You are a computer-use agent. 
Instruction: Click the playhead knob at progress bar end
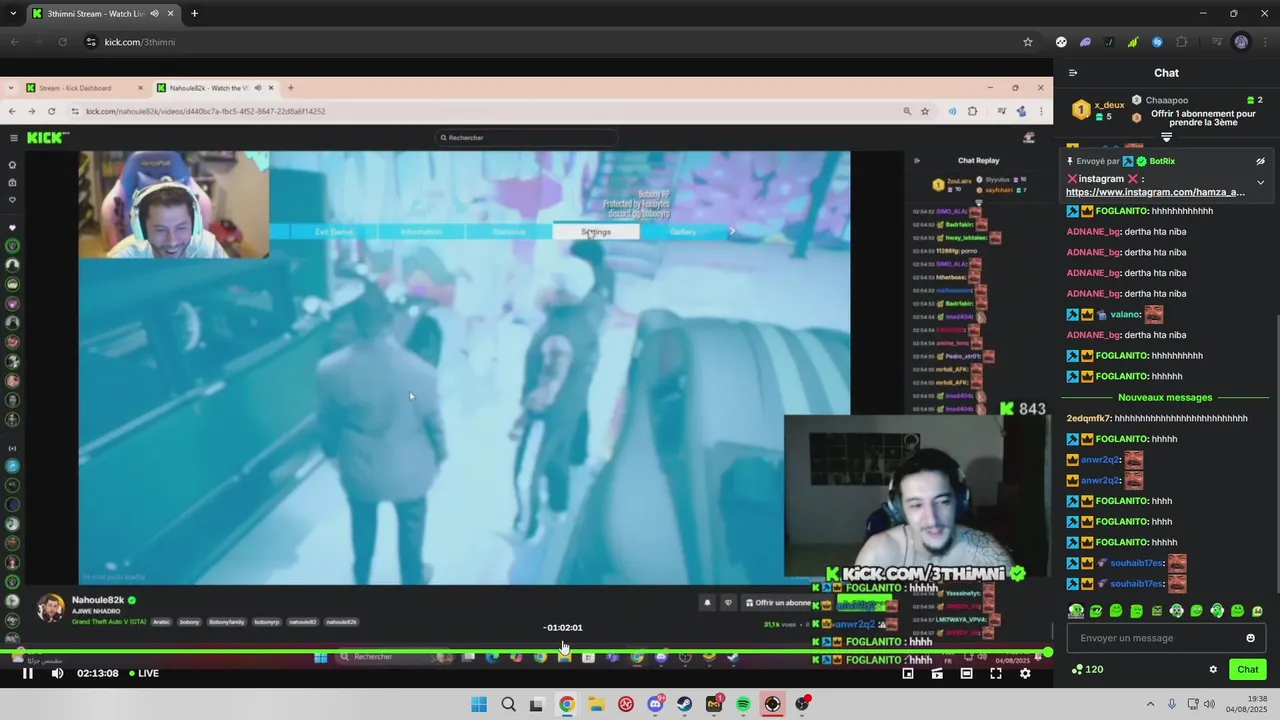1047,653
